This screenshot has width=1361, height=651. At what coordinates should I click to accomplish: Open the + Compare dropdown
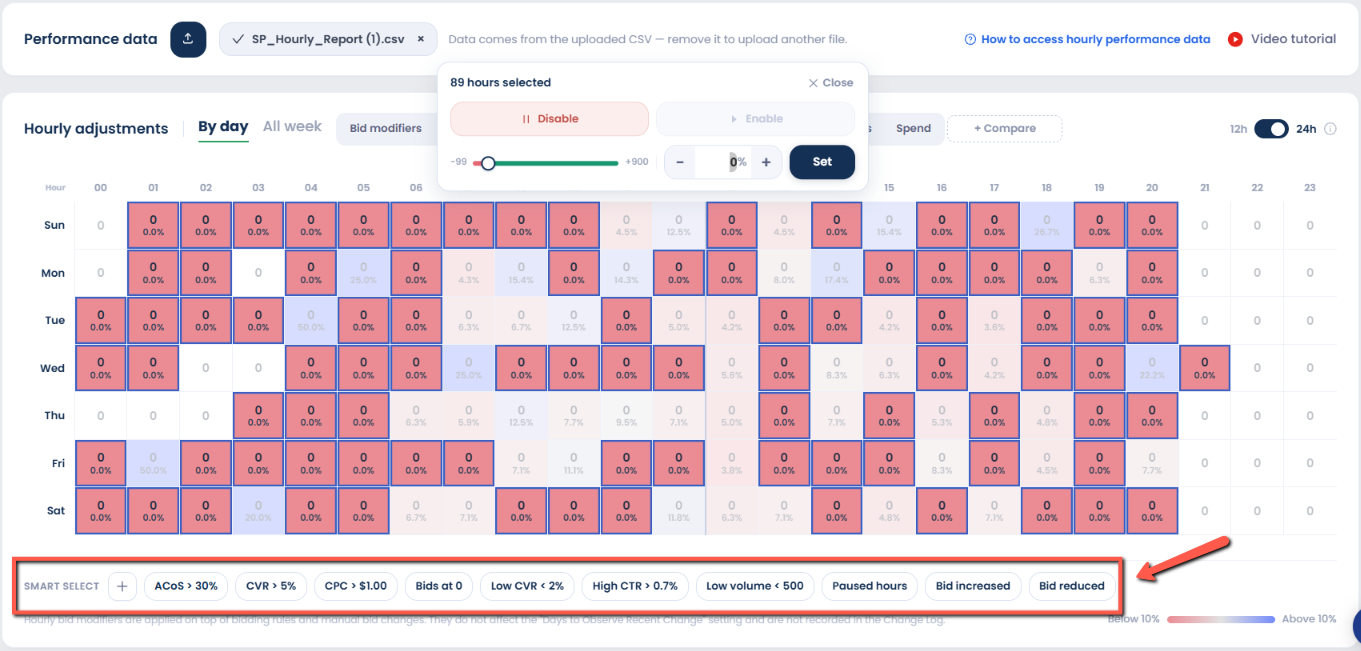point(1004,129)
